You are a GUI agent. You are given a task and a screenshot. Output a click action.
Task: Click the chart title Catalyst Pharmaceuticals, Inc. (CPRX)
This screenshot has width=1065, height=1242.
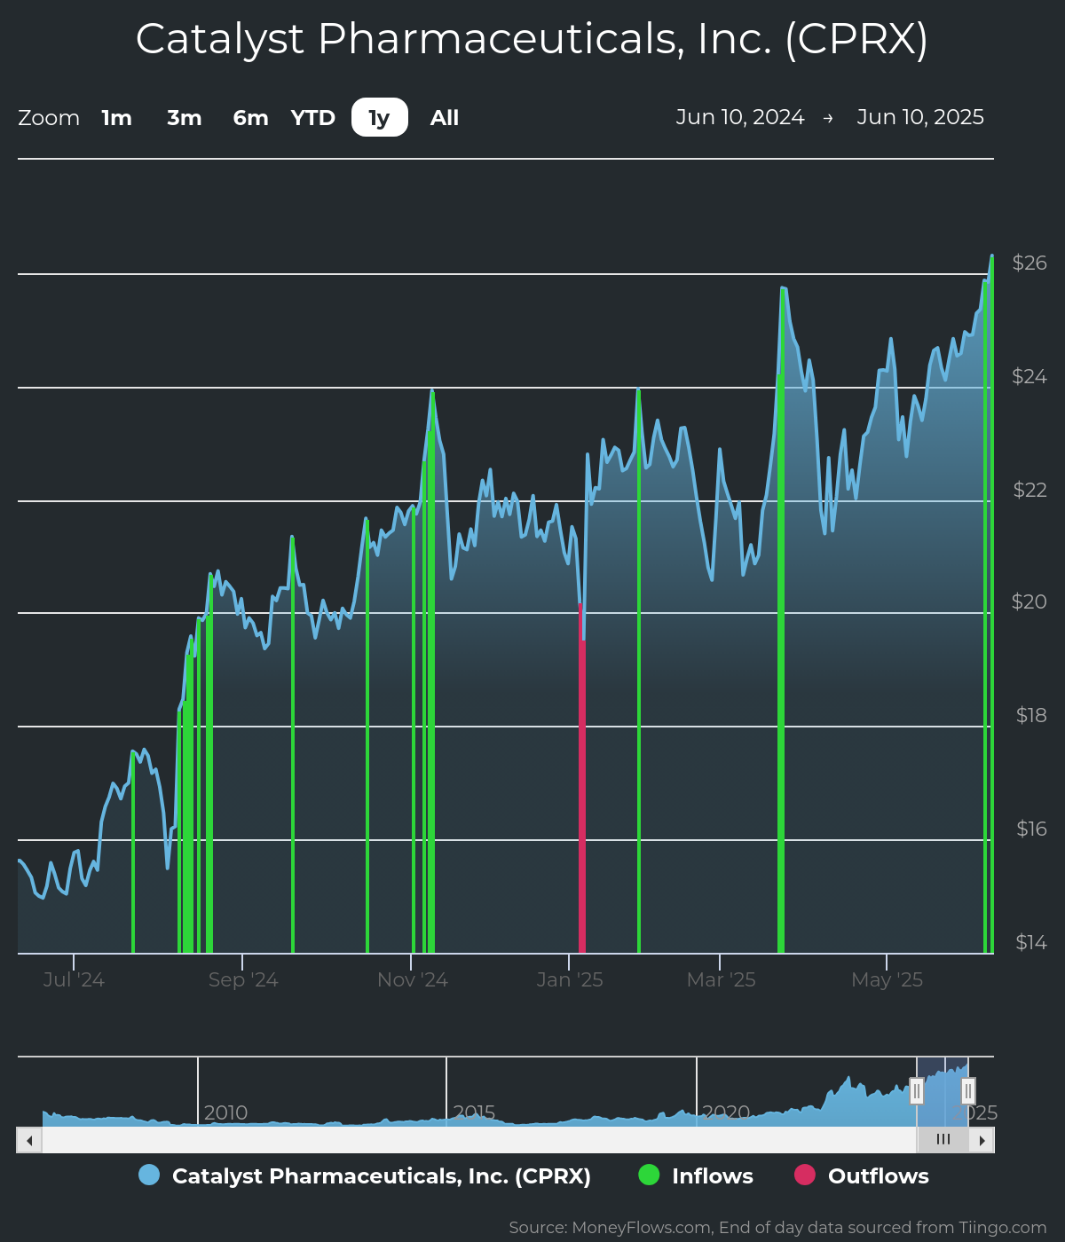(532, 39)
